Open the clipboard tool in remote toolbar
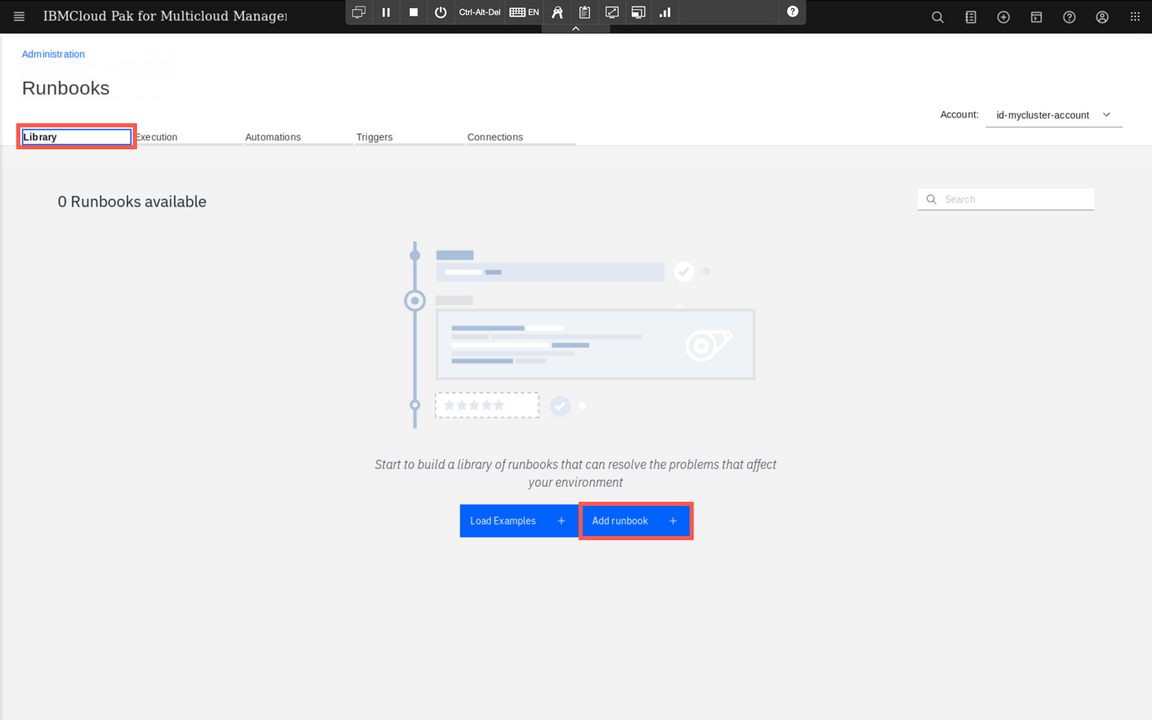The image size is (1152, 720). [x=585, y=12]
